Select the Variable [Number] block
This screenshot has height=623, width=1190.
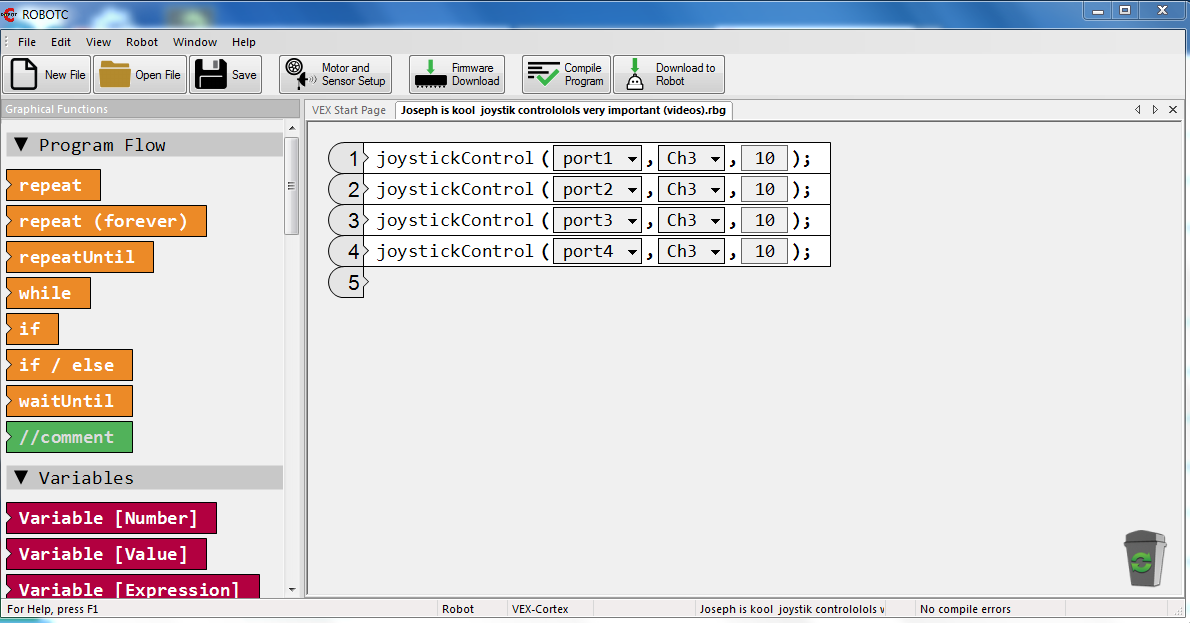pos(112,518)
